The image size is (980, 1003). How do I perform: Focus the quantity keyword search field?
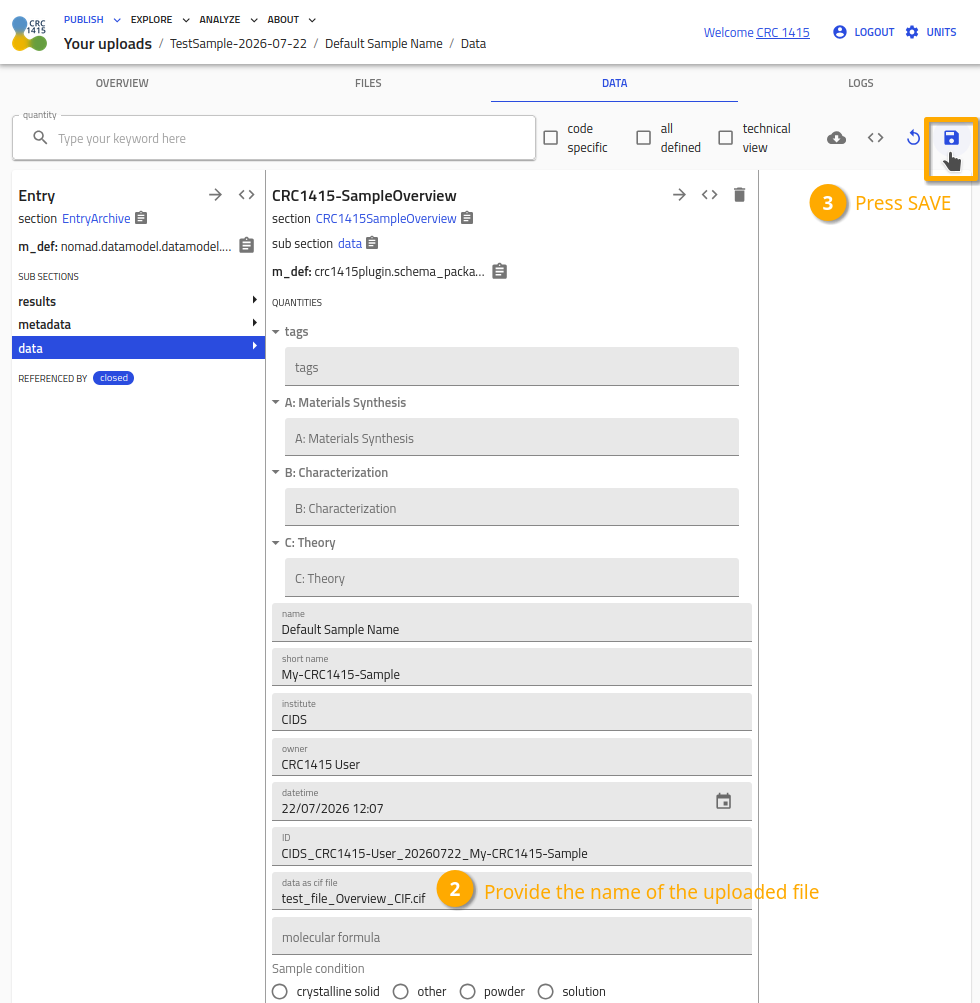point(274,138)
